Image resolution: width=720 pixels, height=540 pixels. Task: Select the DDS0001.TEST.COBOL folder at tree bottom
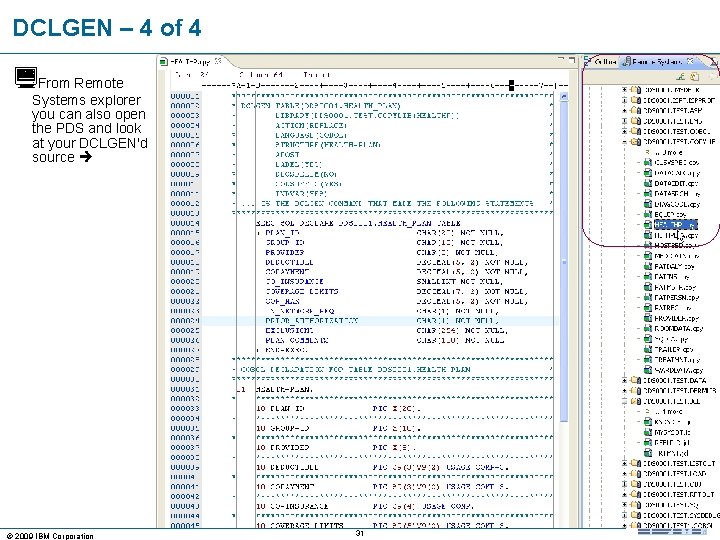pos(678,526)
